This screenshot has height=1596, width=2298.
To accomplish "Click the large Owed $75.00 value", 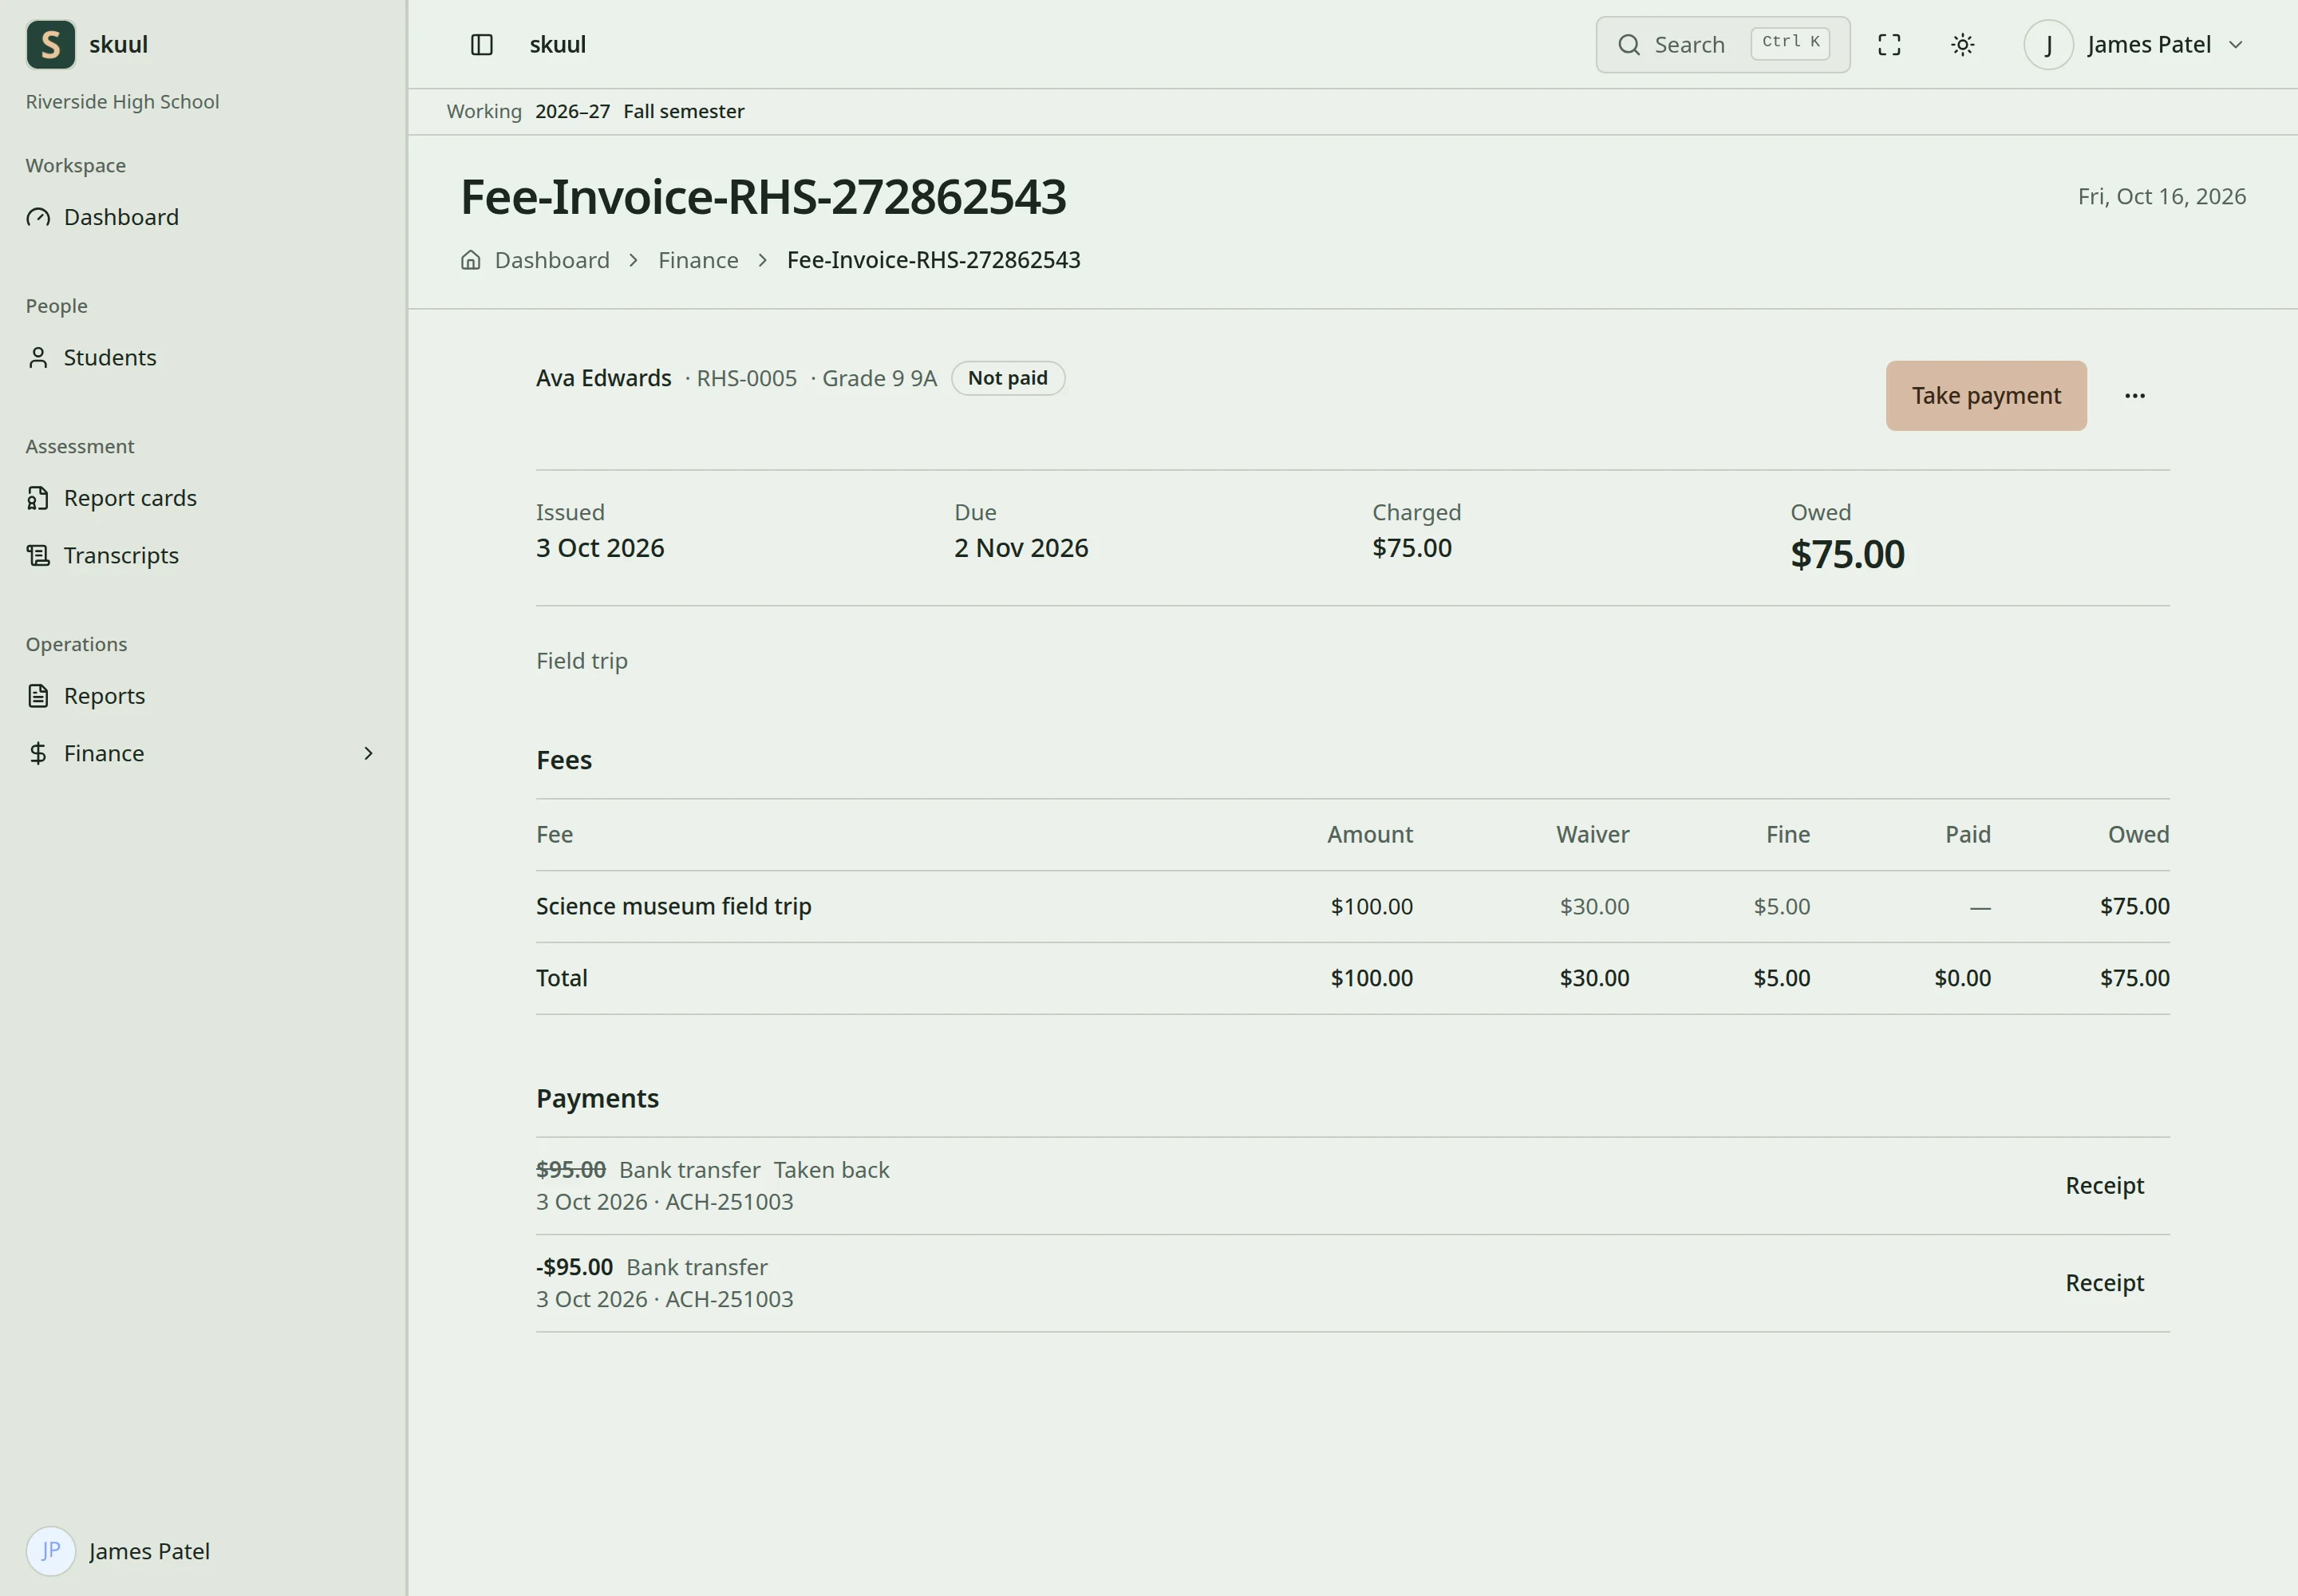I will pyautogui.click(x=1846, y=555).
